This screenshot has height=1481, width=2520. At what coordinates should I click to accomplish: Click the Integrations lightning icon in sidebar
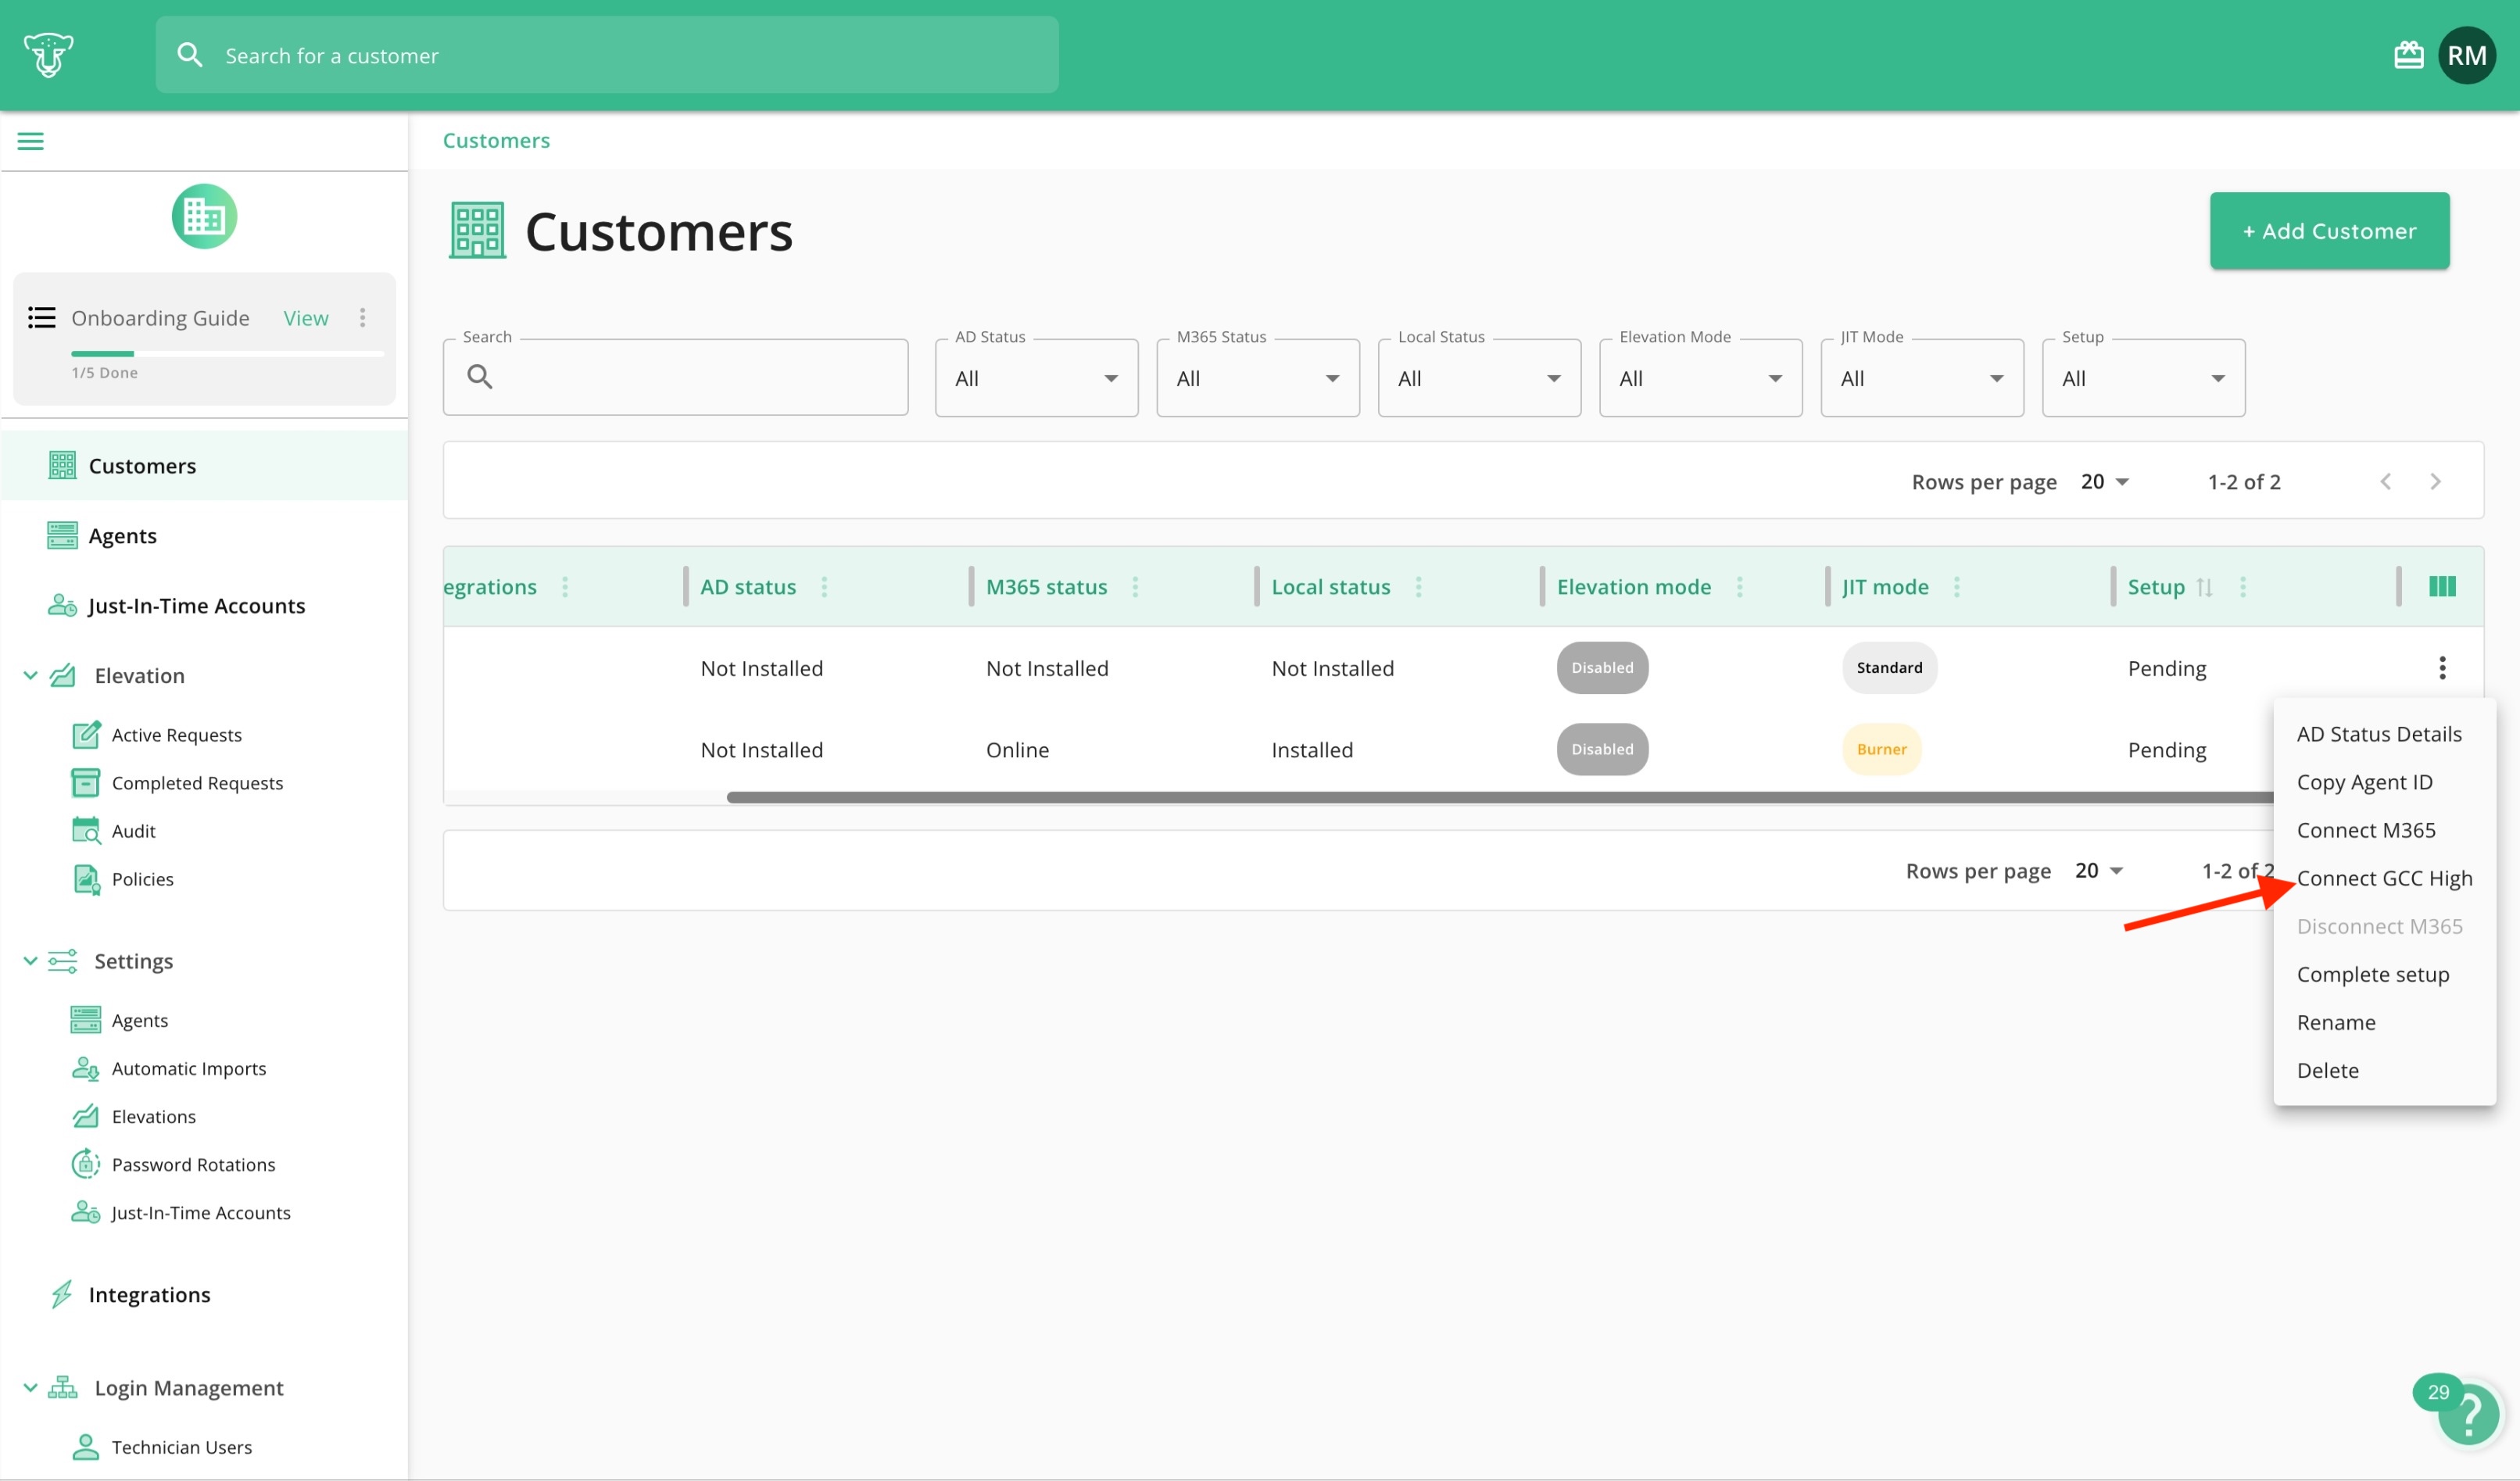click(x=62, y=1294)
